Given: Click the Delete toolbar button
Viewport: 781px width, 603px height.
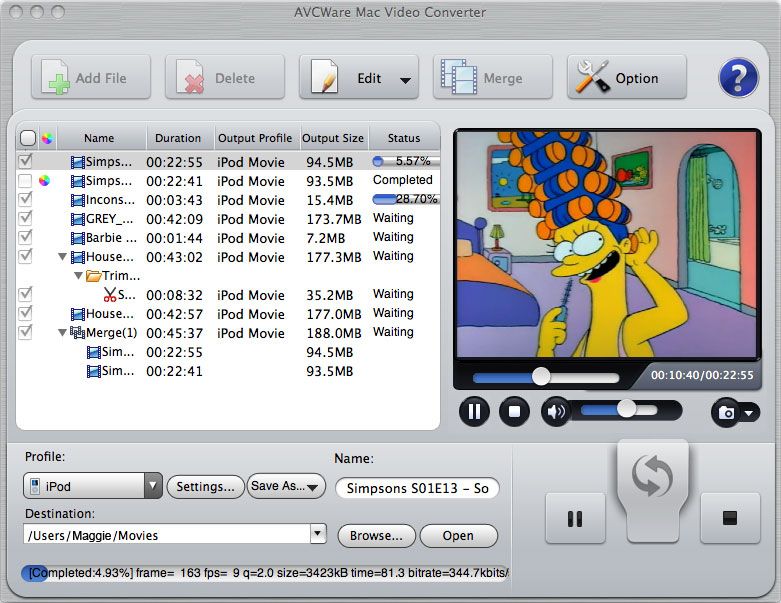Looking at the screenshot, I should pyautogui.click(x=225, y=77).
